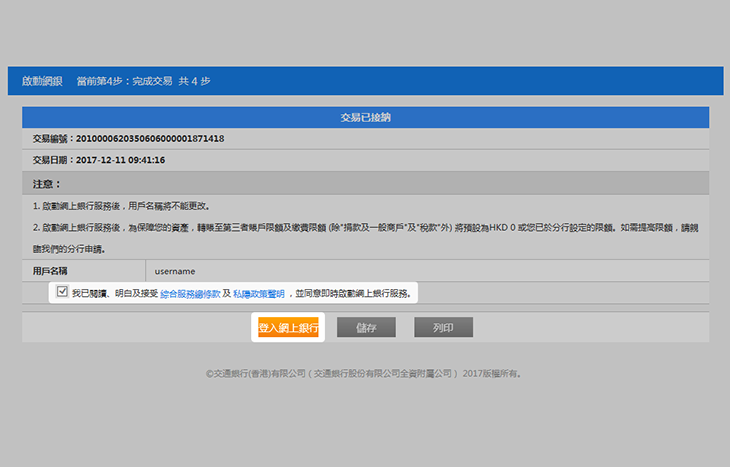Click the transaction number 交易編號 row

(x=128, y=137)
